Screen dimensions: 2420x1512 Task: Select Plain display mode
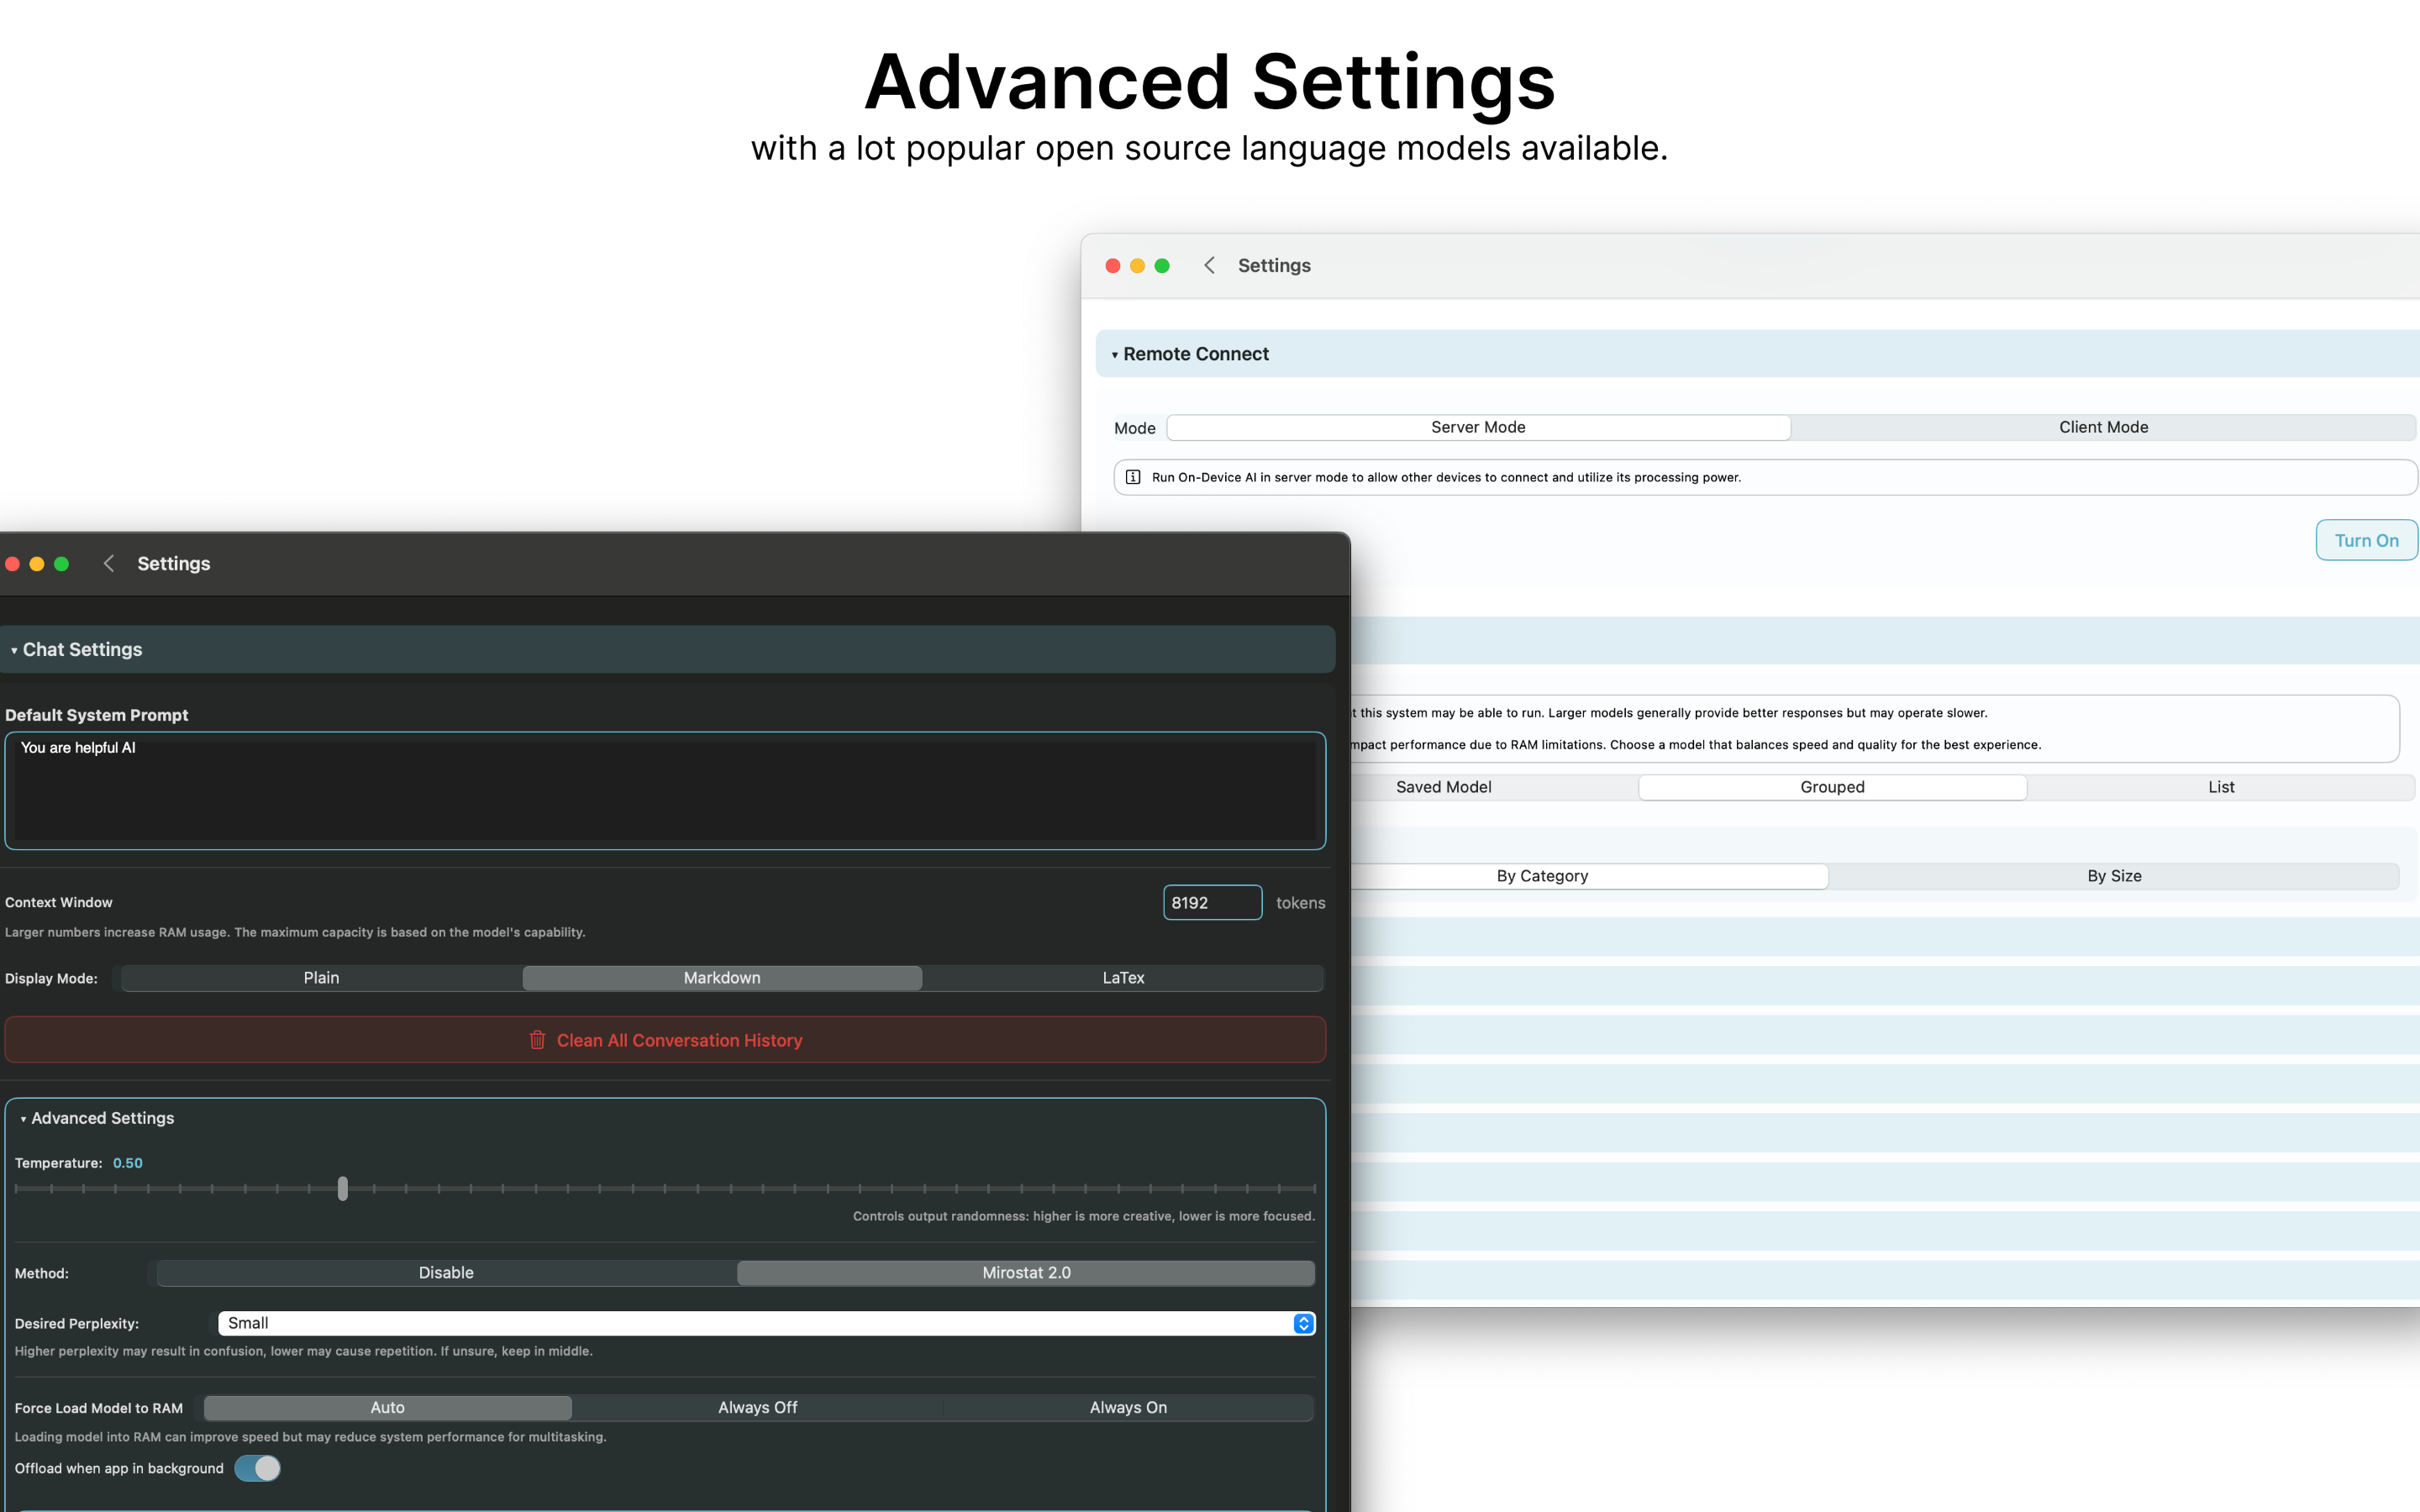(322, 978)
